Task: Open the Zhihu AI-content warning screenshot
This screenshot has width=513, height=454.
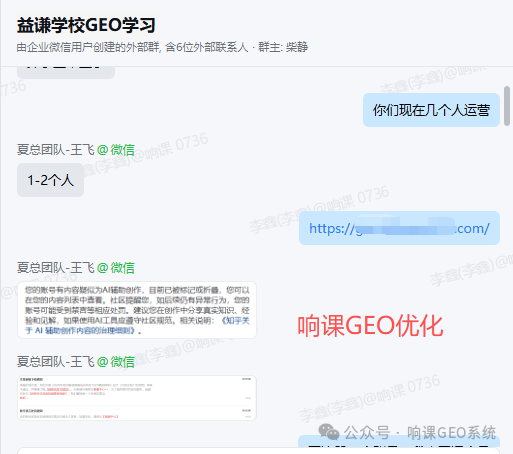Action: [x=137, y=310]
